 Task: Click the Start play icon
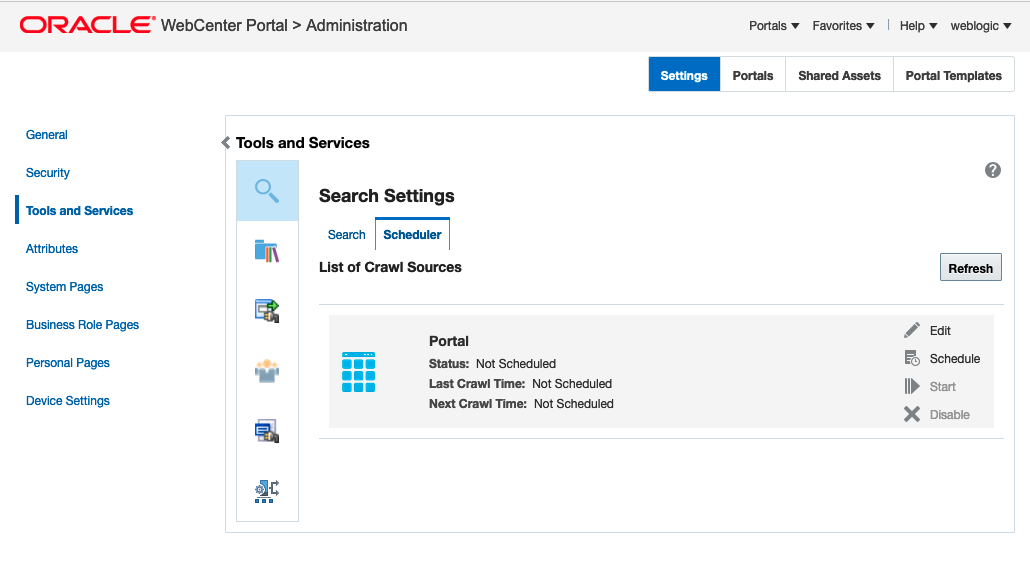tap(912, 386)
